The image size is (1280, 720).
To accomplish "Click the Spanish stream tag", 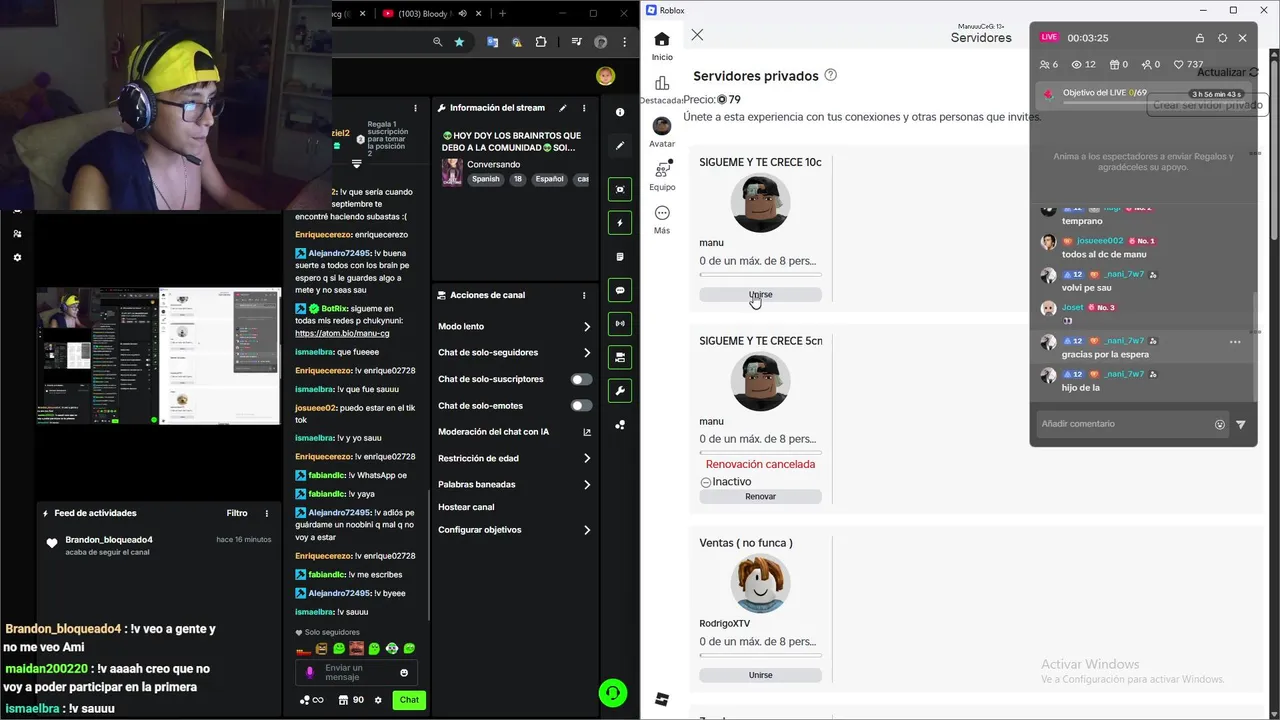I will point(485,179).
